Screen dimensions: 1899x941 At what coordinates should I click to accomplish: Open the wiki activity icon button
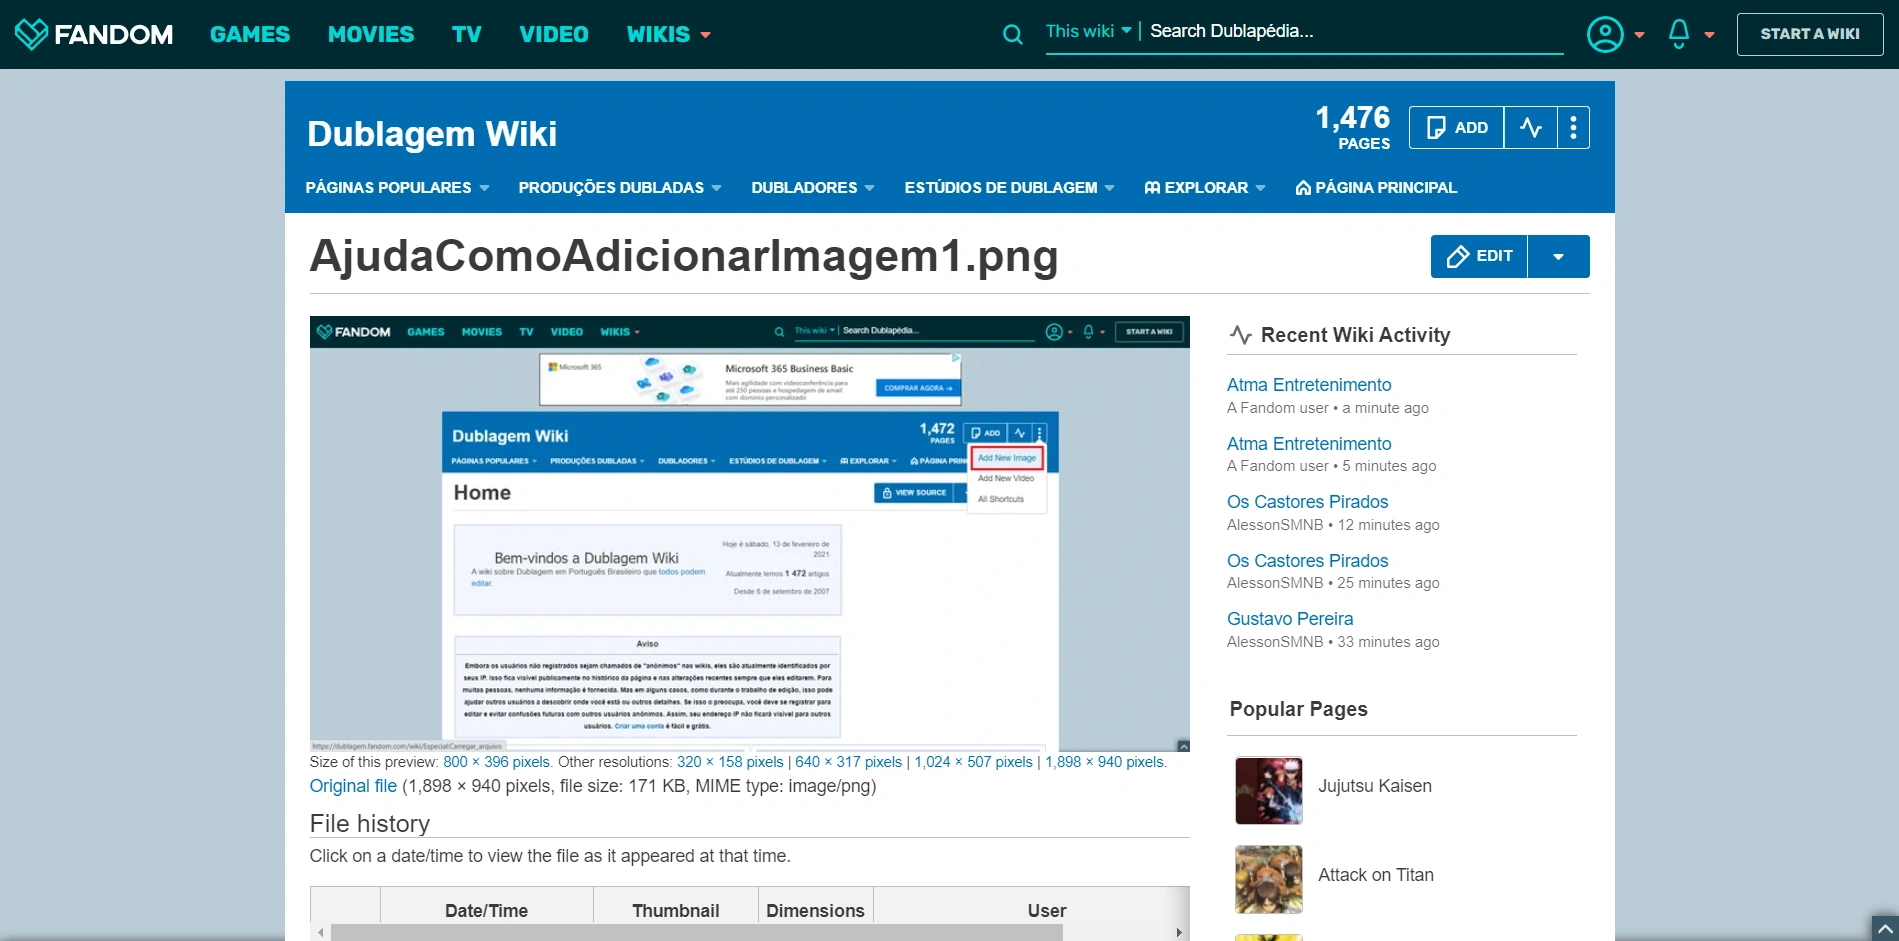point(1531,128)
